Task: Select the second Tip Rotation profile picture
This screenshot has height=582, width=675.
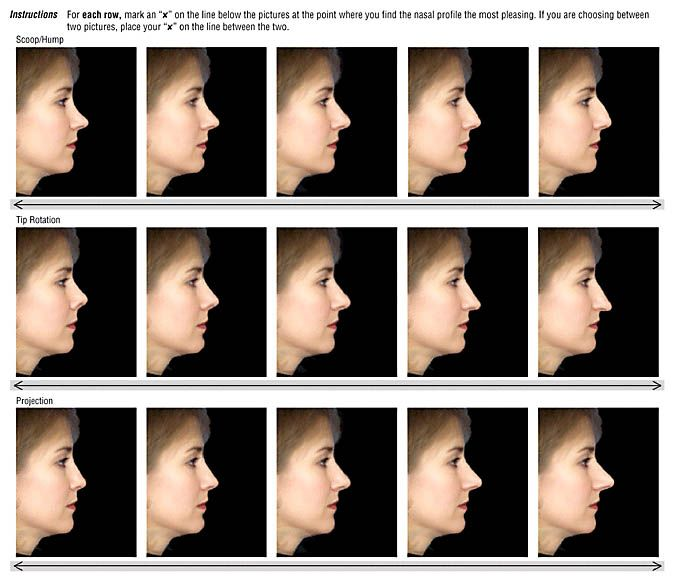Action: (x=206, y=302)
